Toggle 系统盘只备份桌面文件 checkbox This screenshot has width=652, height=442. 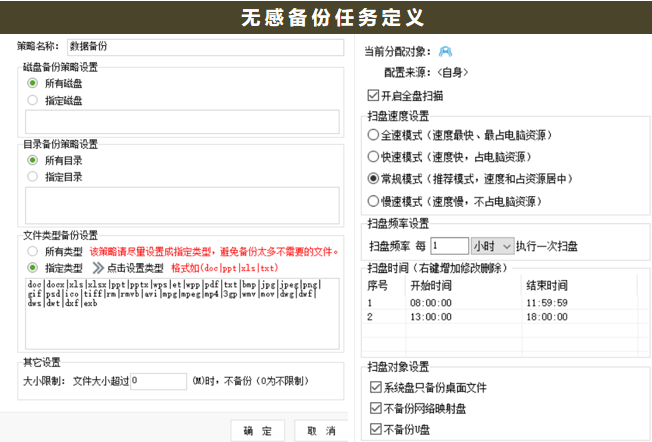375,388
